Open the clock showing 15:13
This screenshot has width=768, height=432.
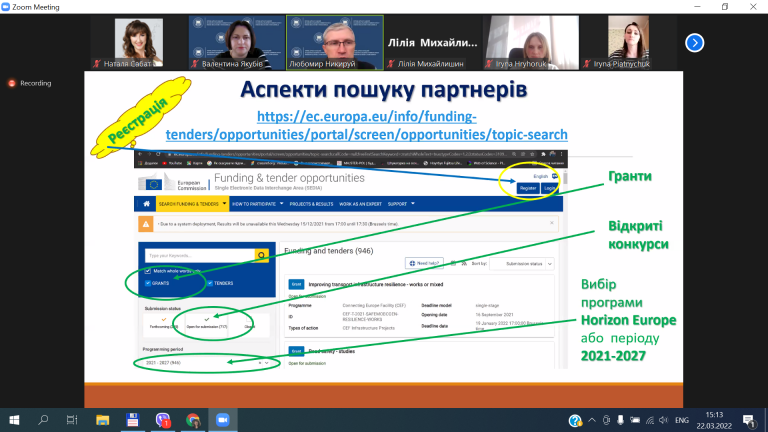tap(714, 420)
